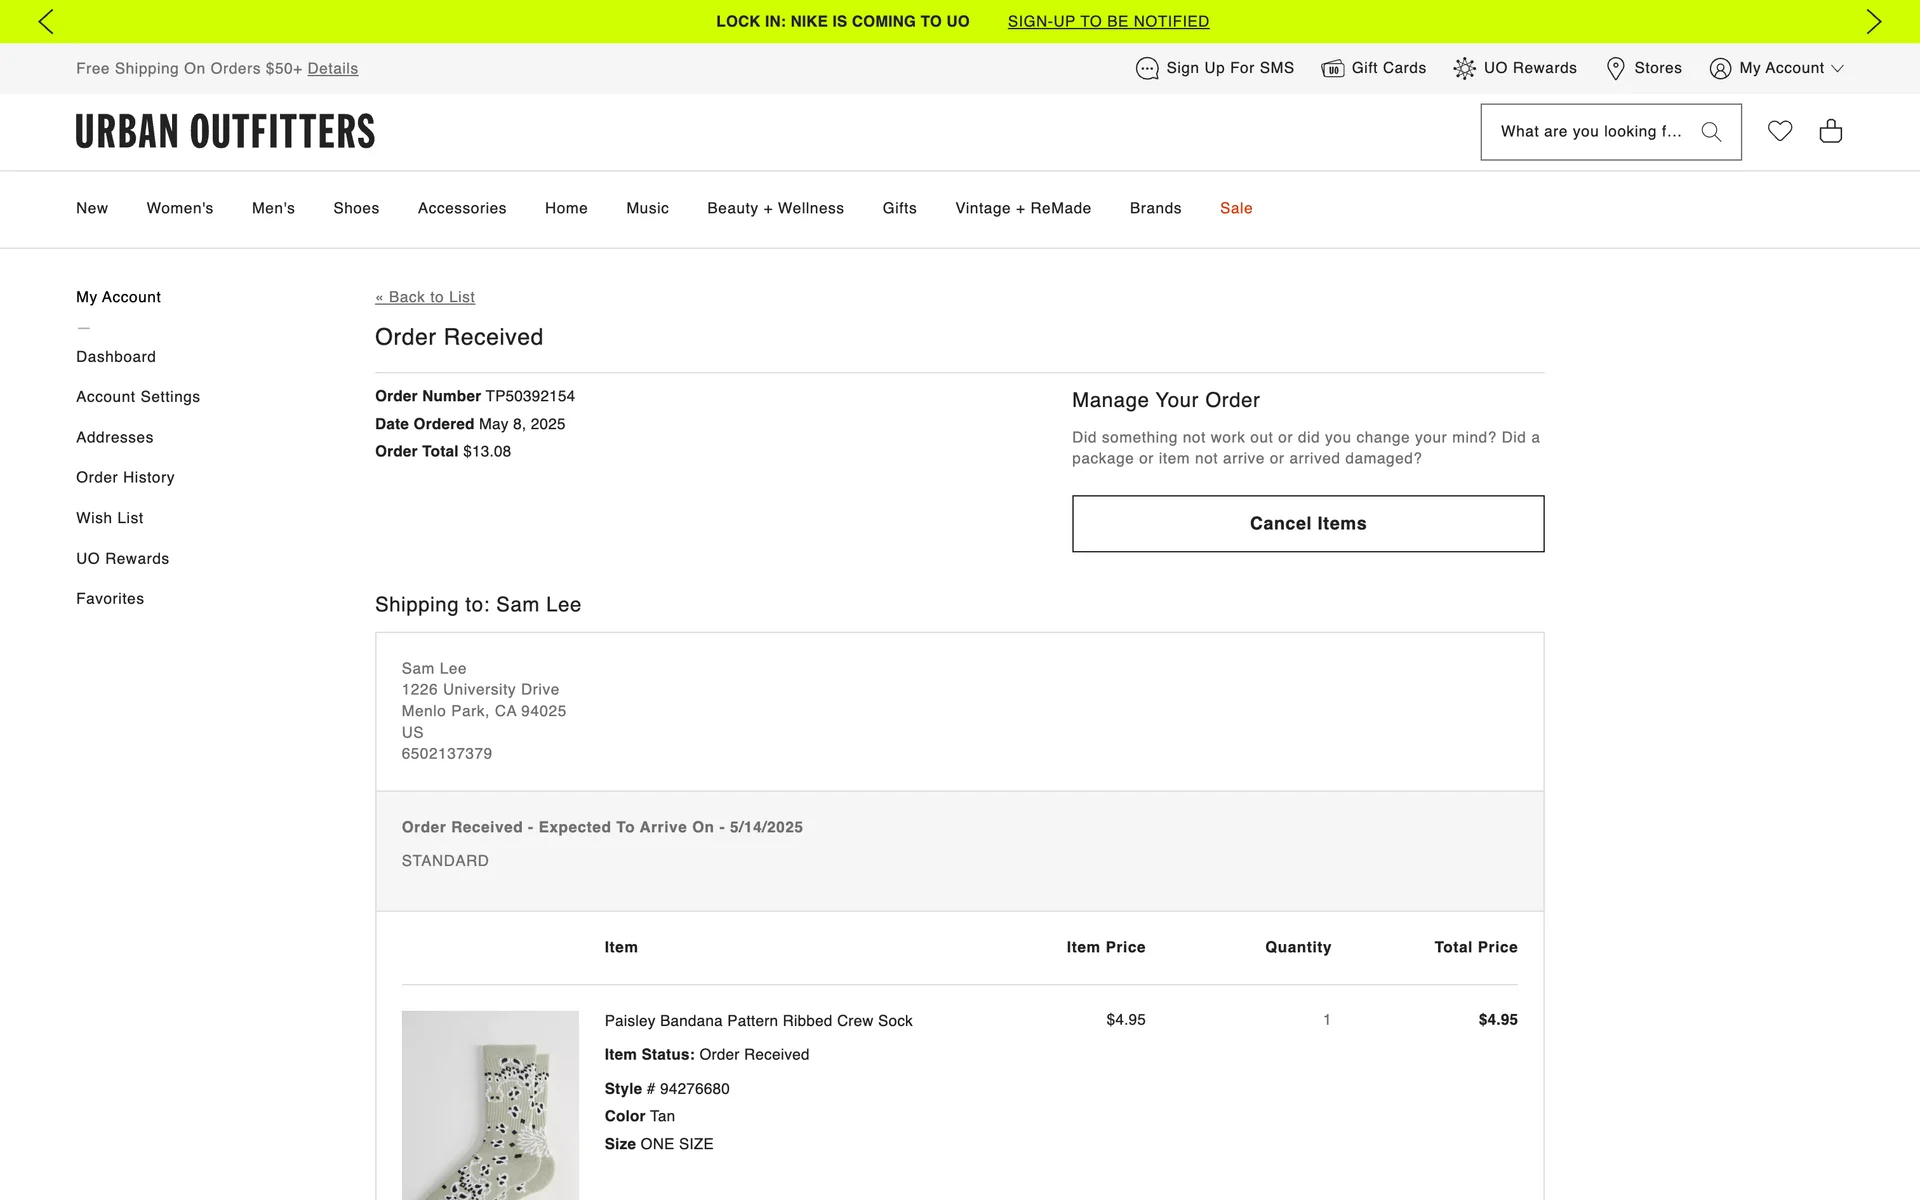Open free shipping Details link
1920x1200 pixels.
point(333,69)
